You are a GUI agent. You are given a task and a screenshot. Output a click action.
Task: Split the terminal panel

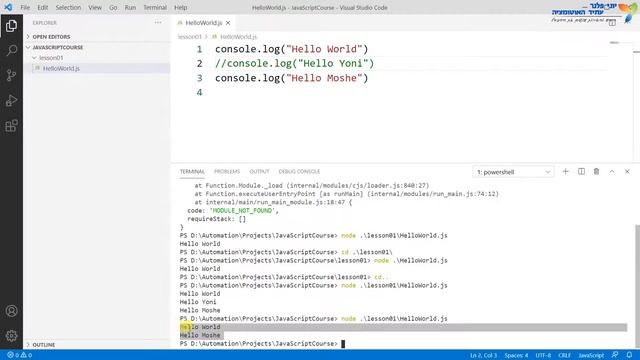[581, 172]
